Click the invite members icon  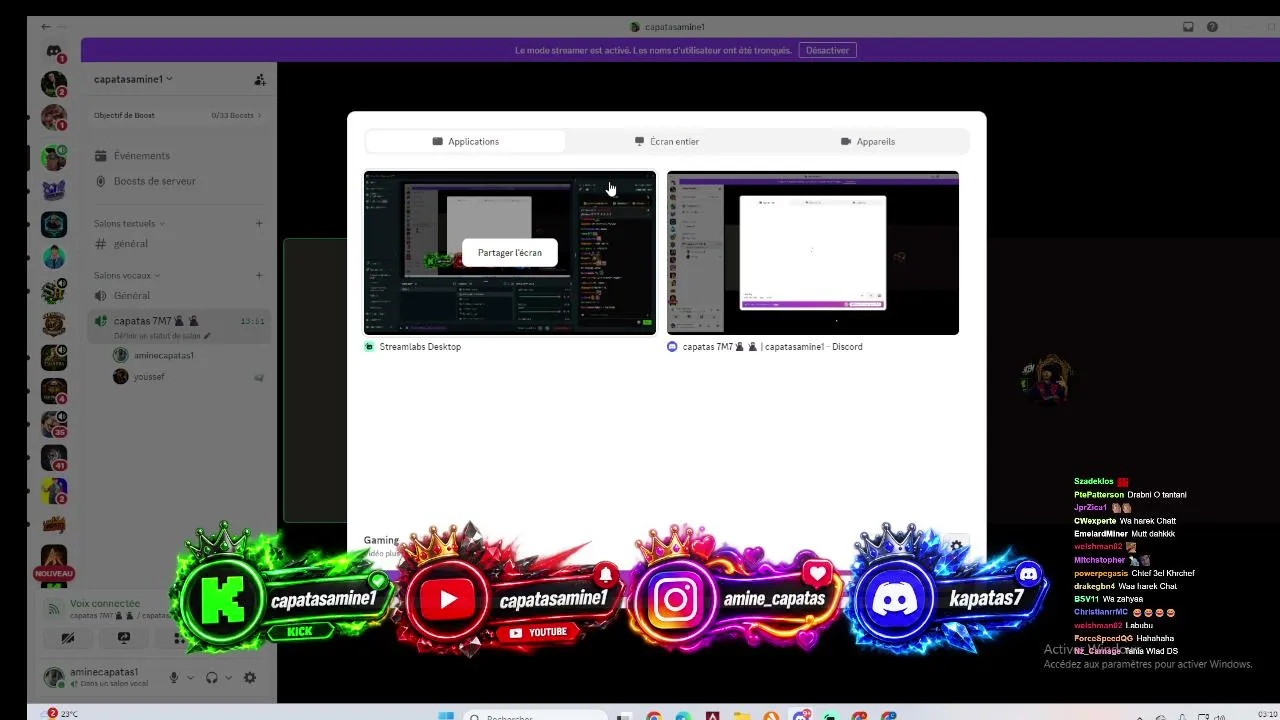260,80
